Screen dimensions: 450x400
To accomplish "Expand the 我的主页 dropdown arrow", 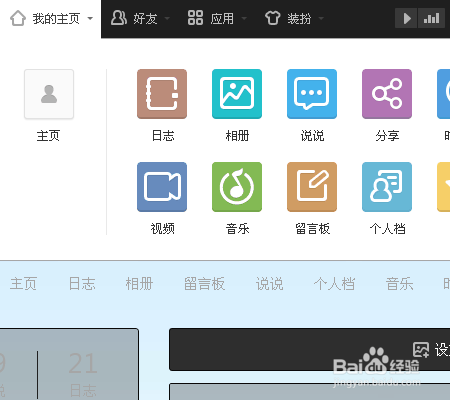I will [x=90, y=19].
